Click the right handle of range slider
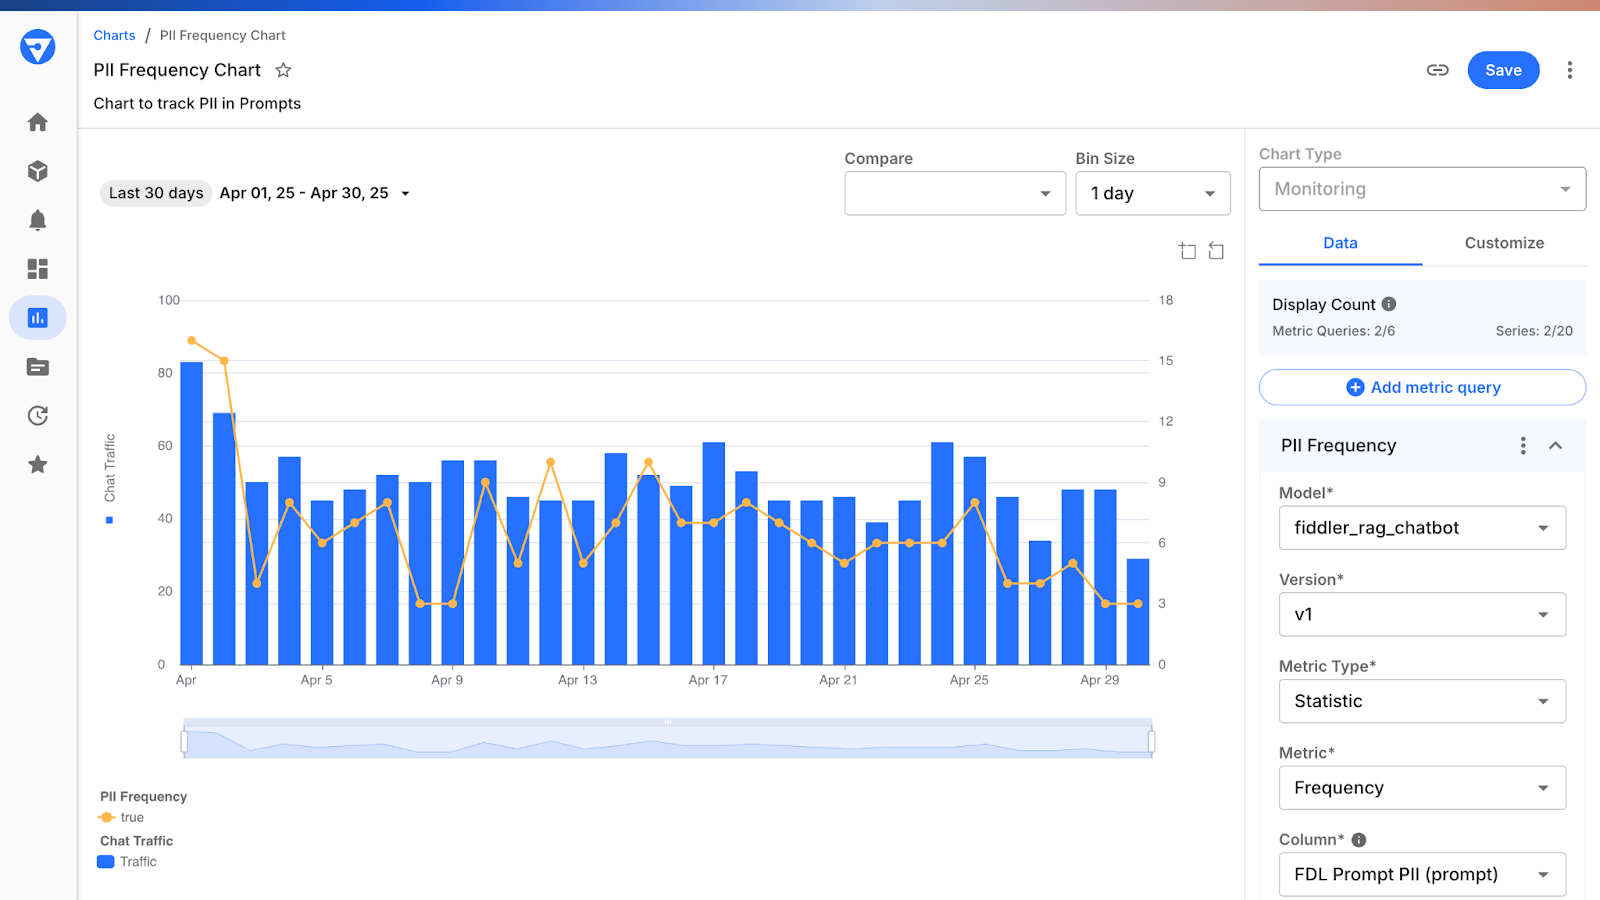The image size is (1600, 900). coord(1151,741)
